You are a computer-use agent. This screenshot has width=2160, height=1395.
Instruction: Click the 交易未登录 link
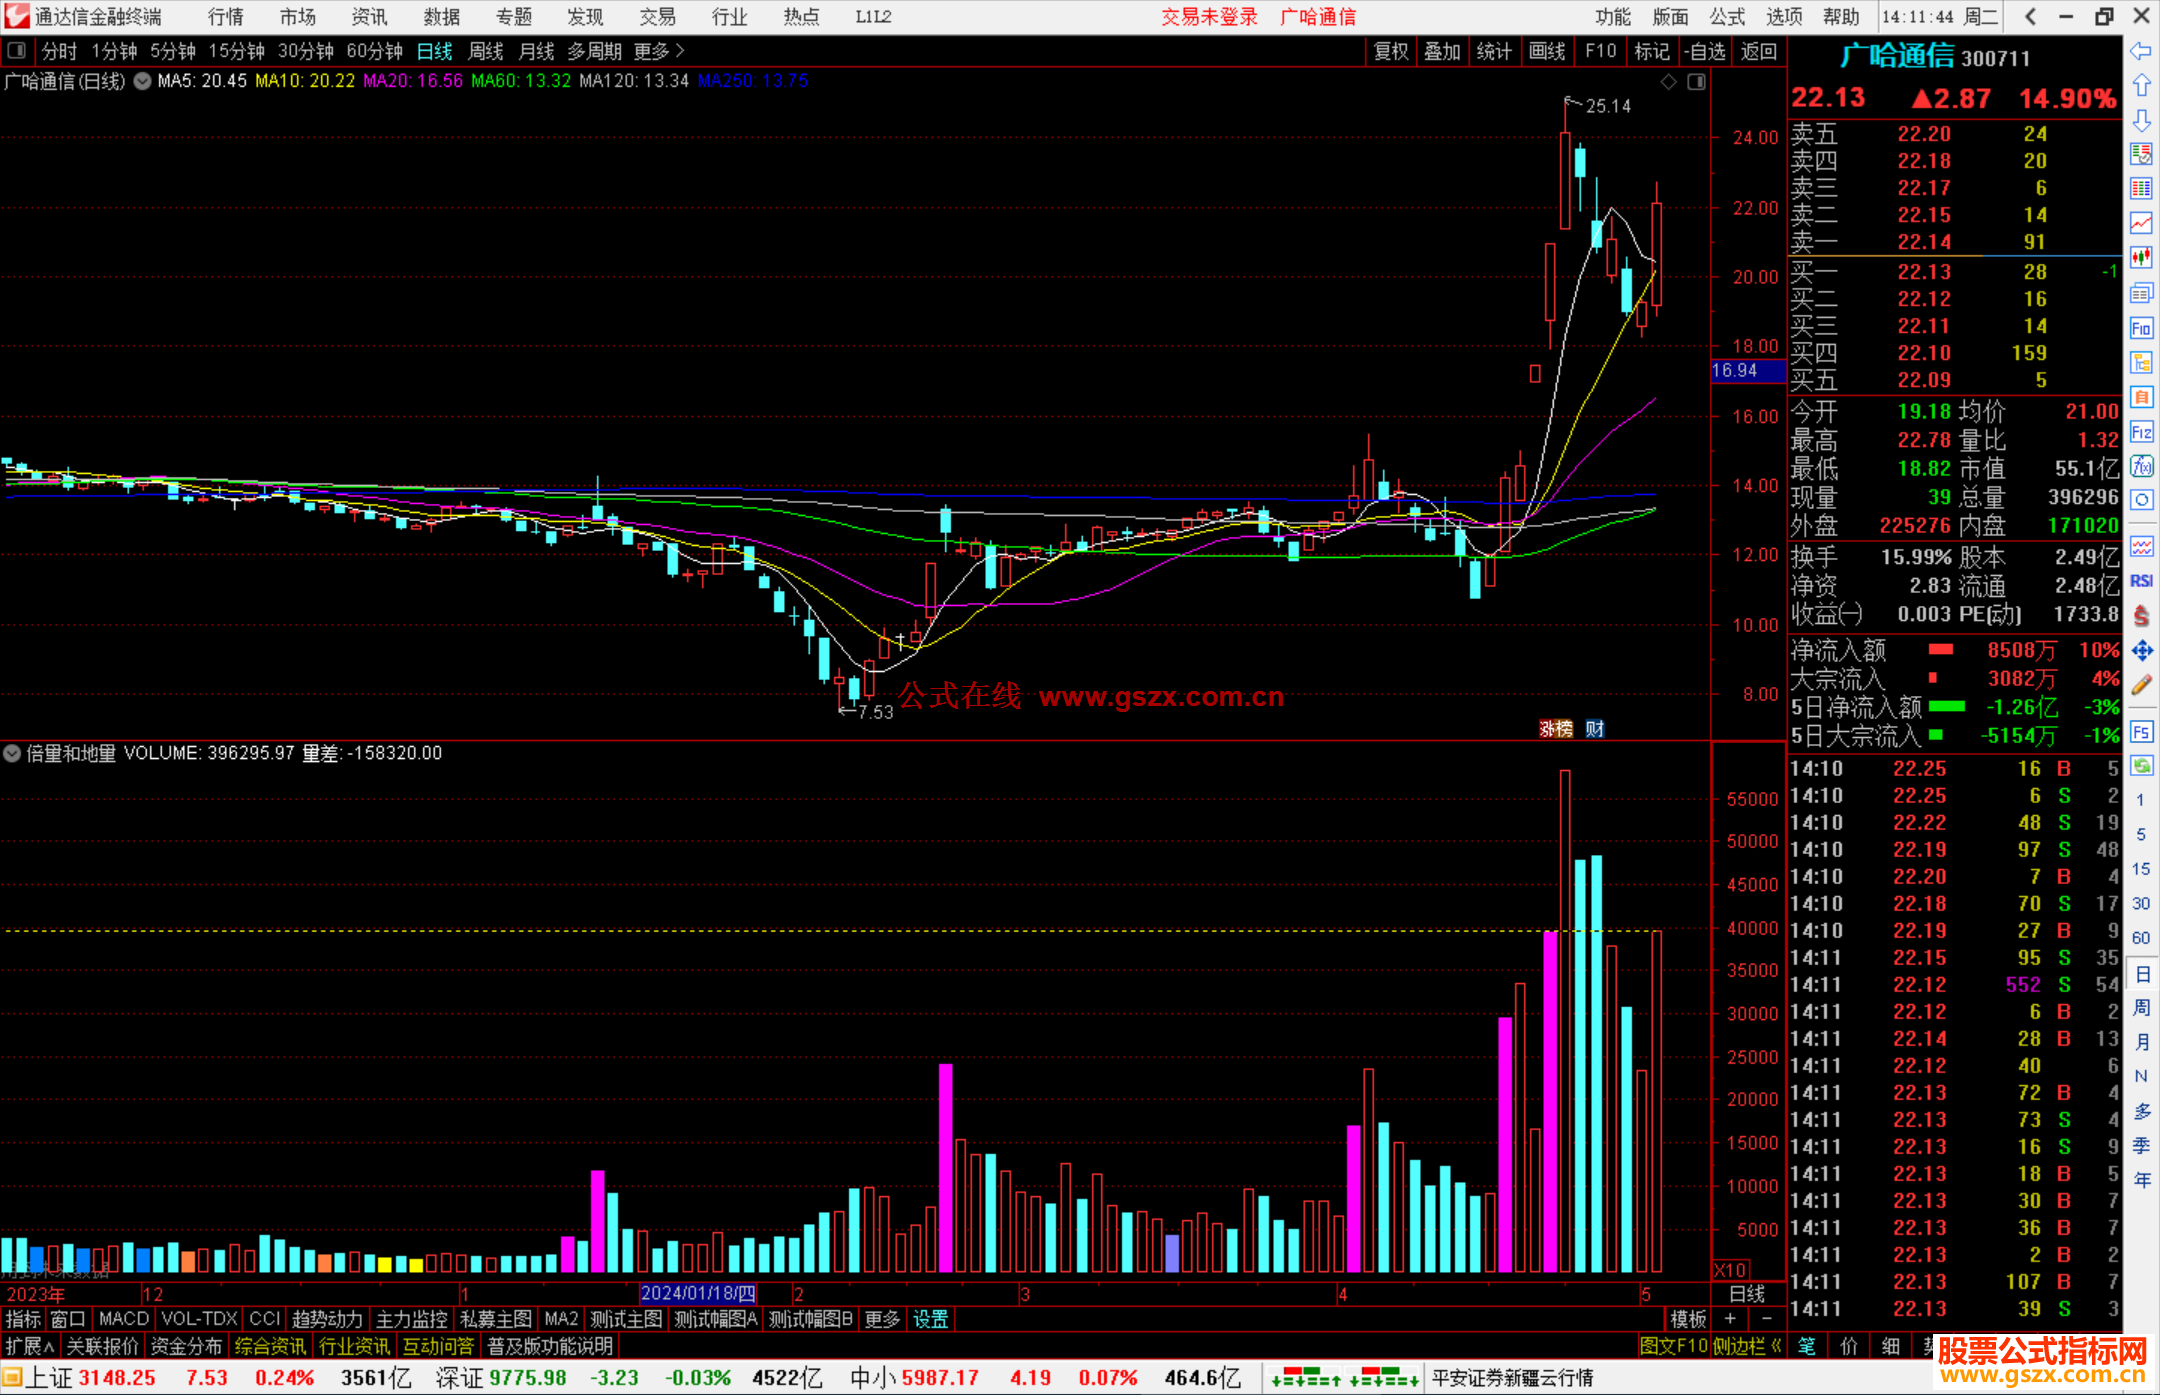(1209, 16)
